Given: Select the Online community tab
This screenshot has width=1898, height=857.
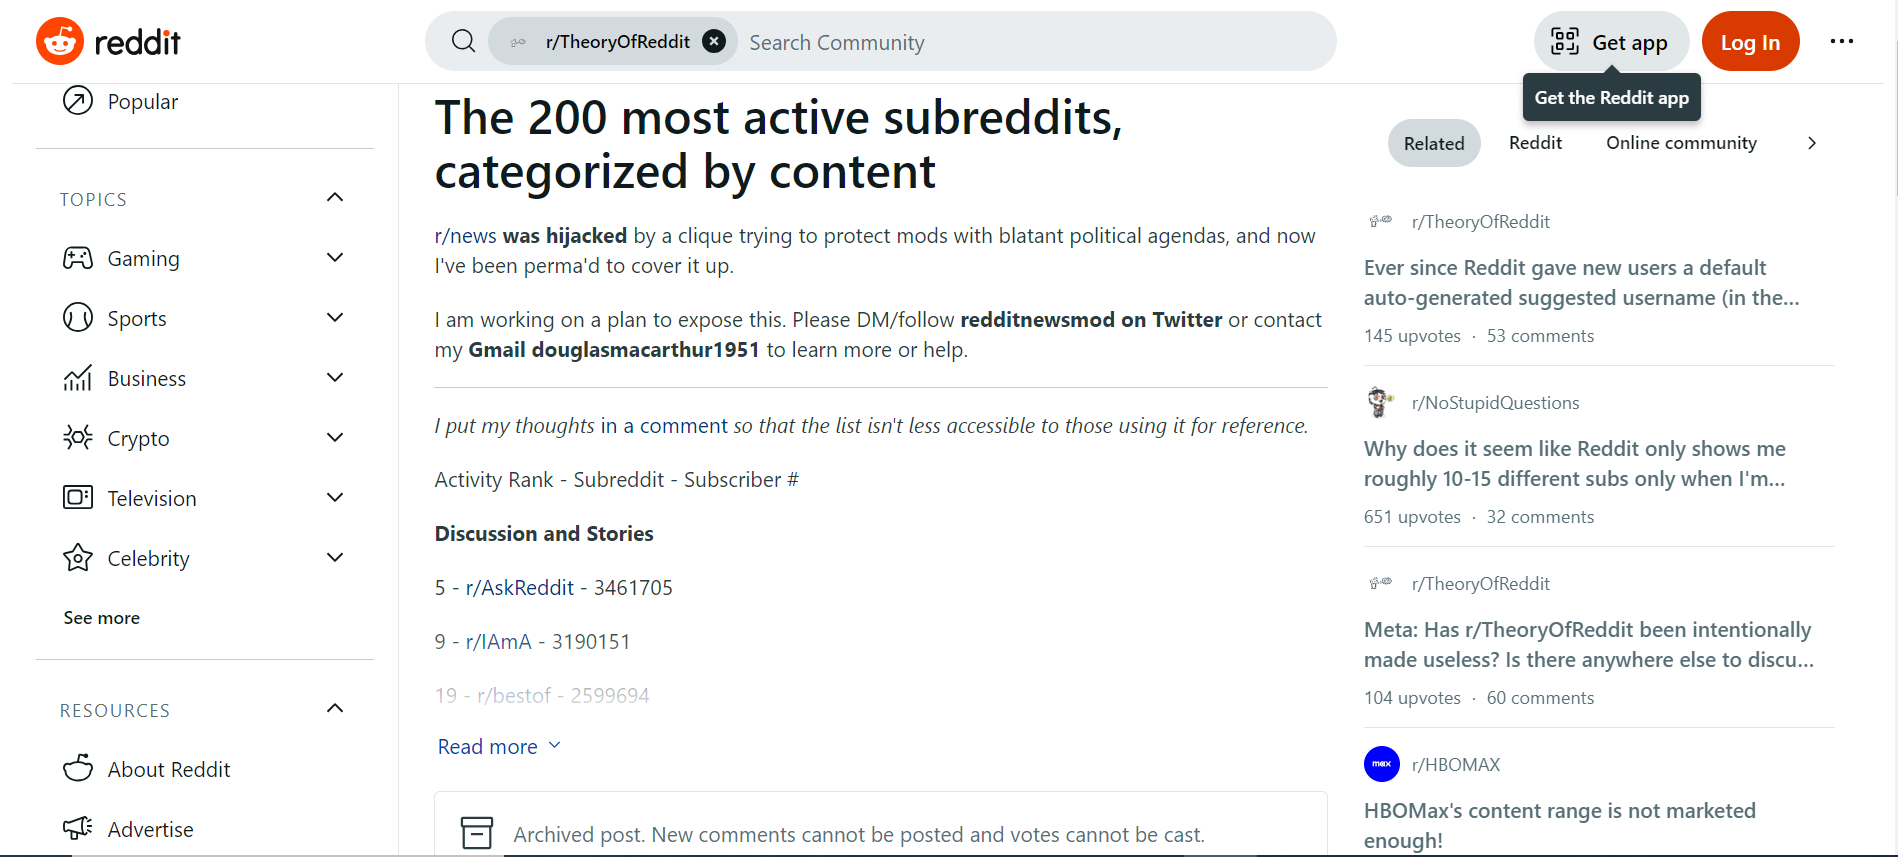Looking at the screenshot, I should coord(1680,142).
